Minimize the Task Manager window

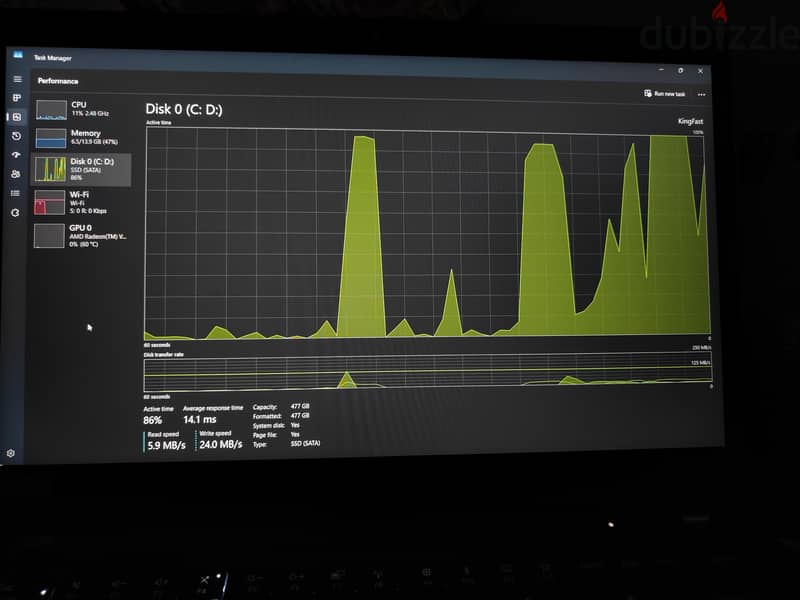[x=661, y=69]
